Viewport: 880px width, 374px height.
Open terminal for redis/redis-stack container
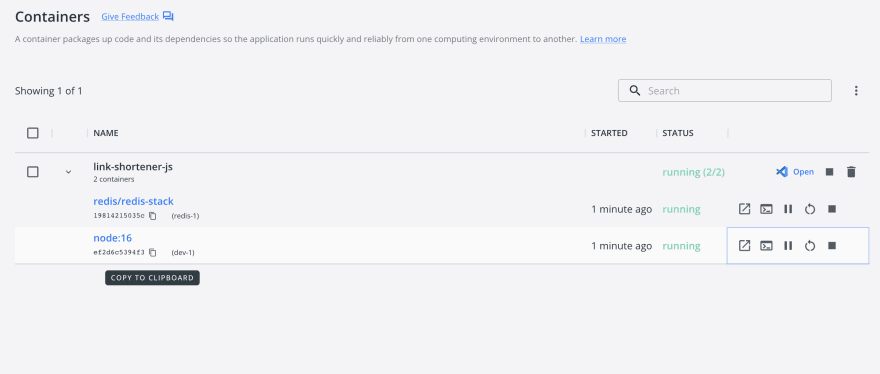766,209
